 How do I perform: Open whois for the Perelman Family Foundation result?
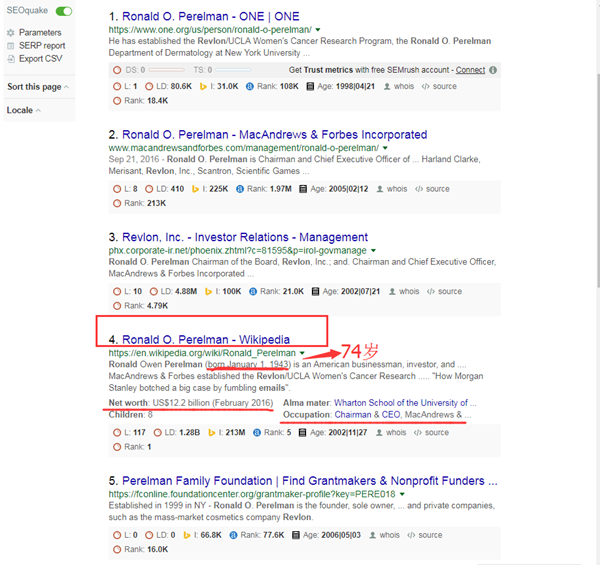click(x=384, y=535)
